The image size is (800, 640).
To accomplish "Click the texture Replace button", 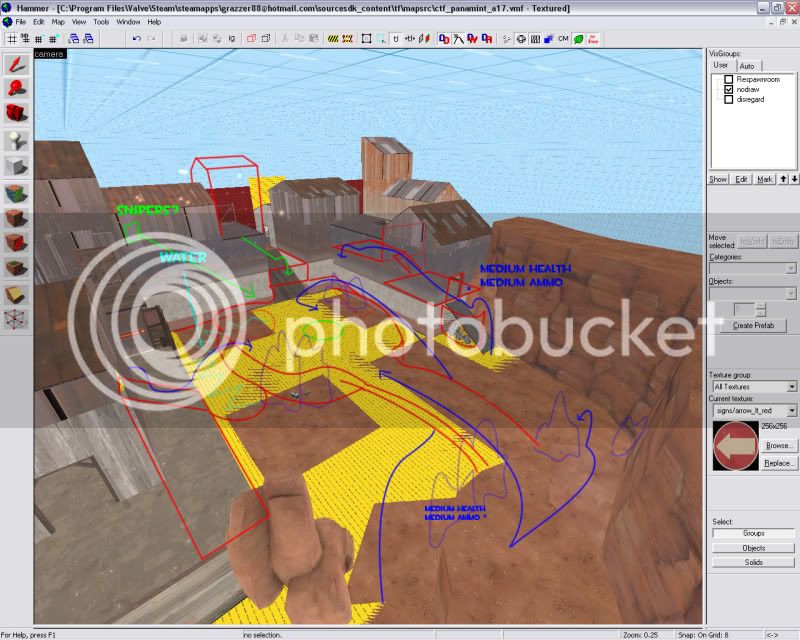I will pyautogui.click(x=778, y=463).
